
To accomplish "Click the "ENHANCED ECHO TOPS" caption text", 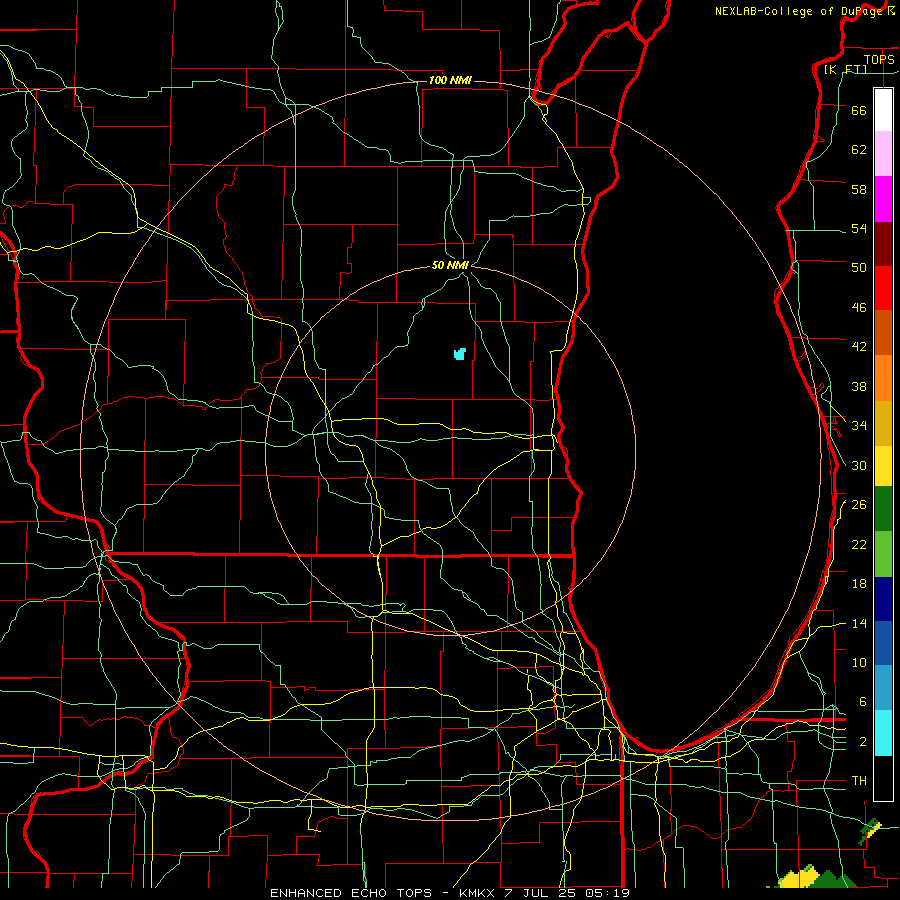I will point(351,893).
